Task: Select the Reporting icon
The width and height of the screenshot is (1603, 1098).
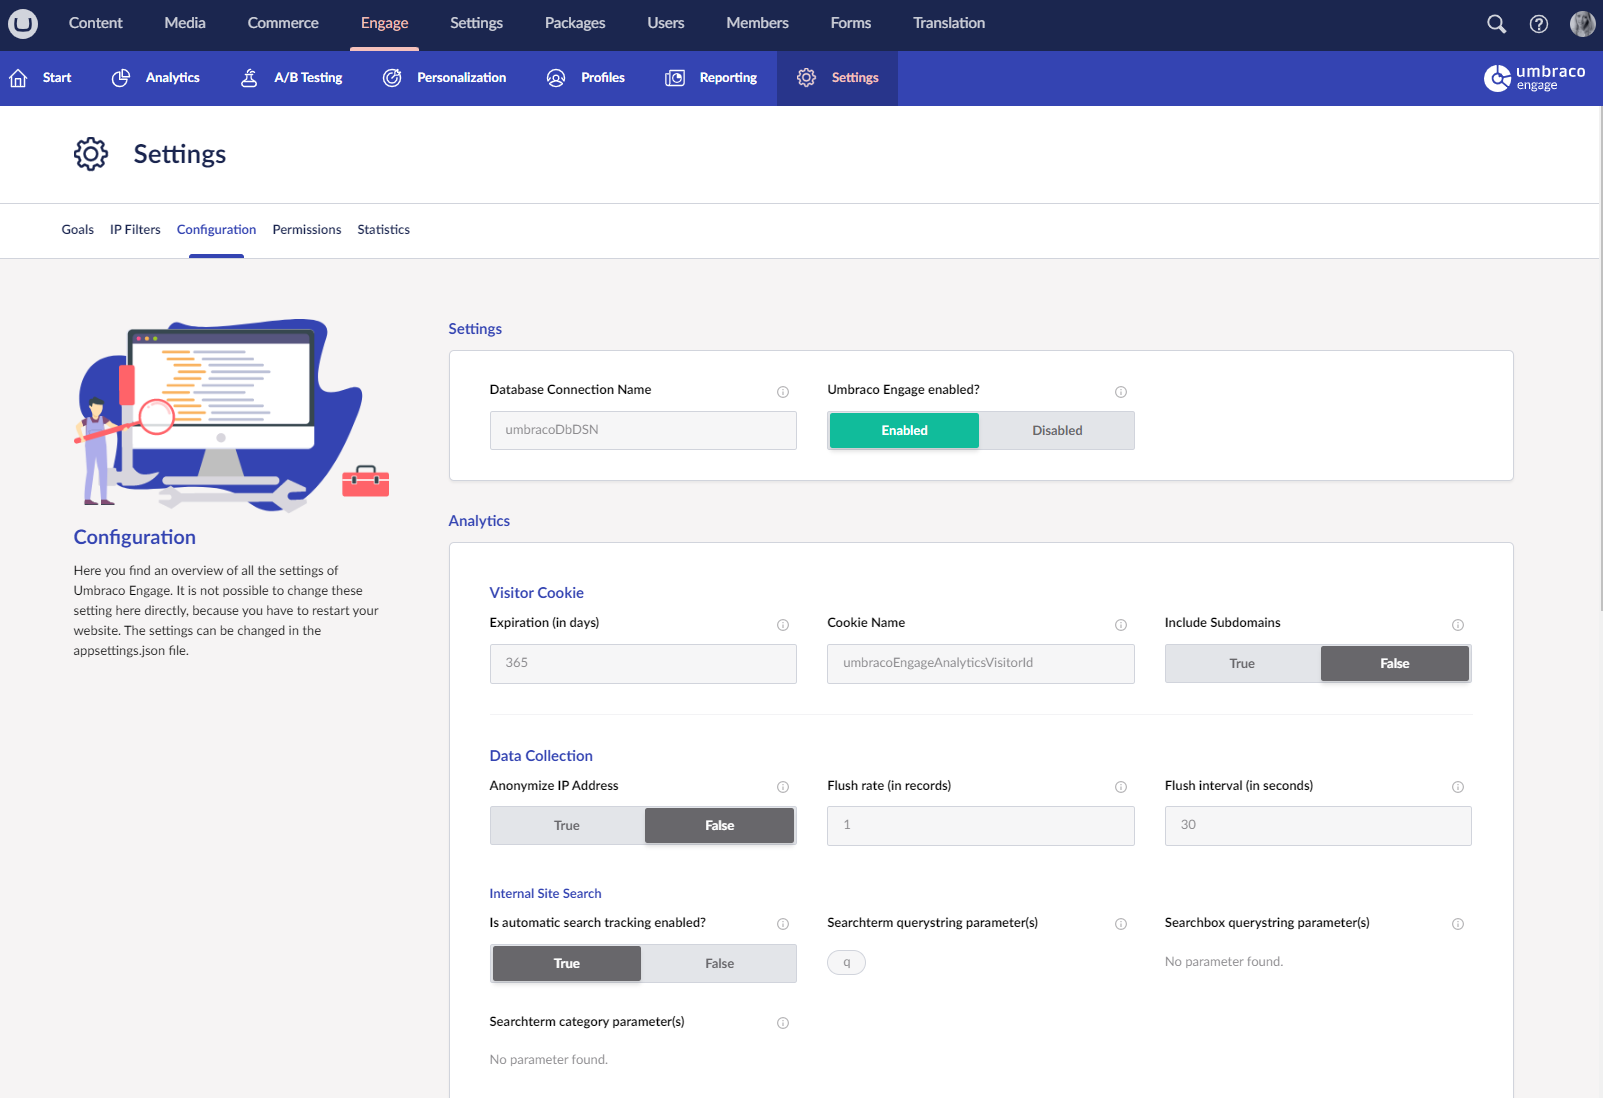Action: [674, 77]
